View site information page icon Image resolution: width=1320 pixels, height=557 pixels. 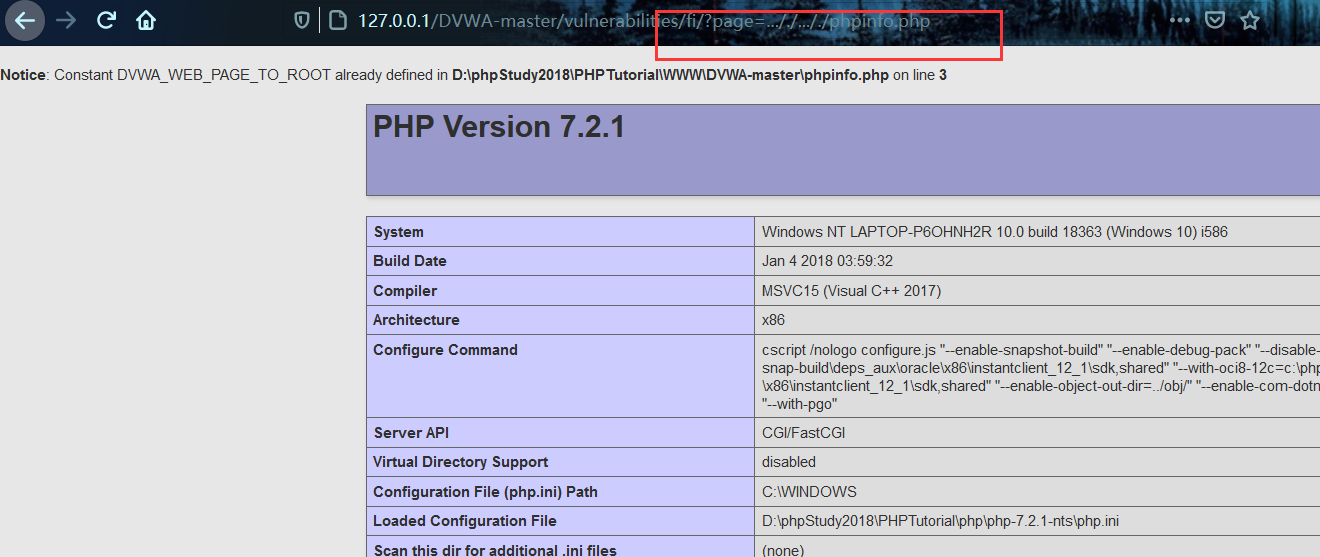[337, 20]
